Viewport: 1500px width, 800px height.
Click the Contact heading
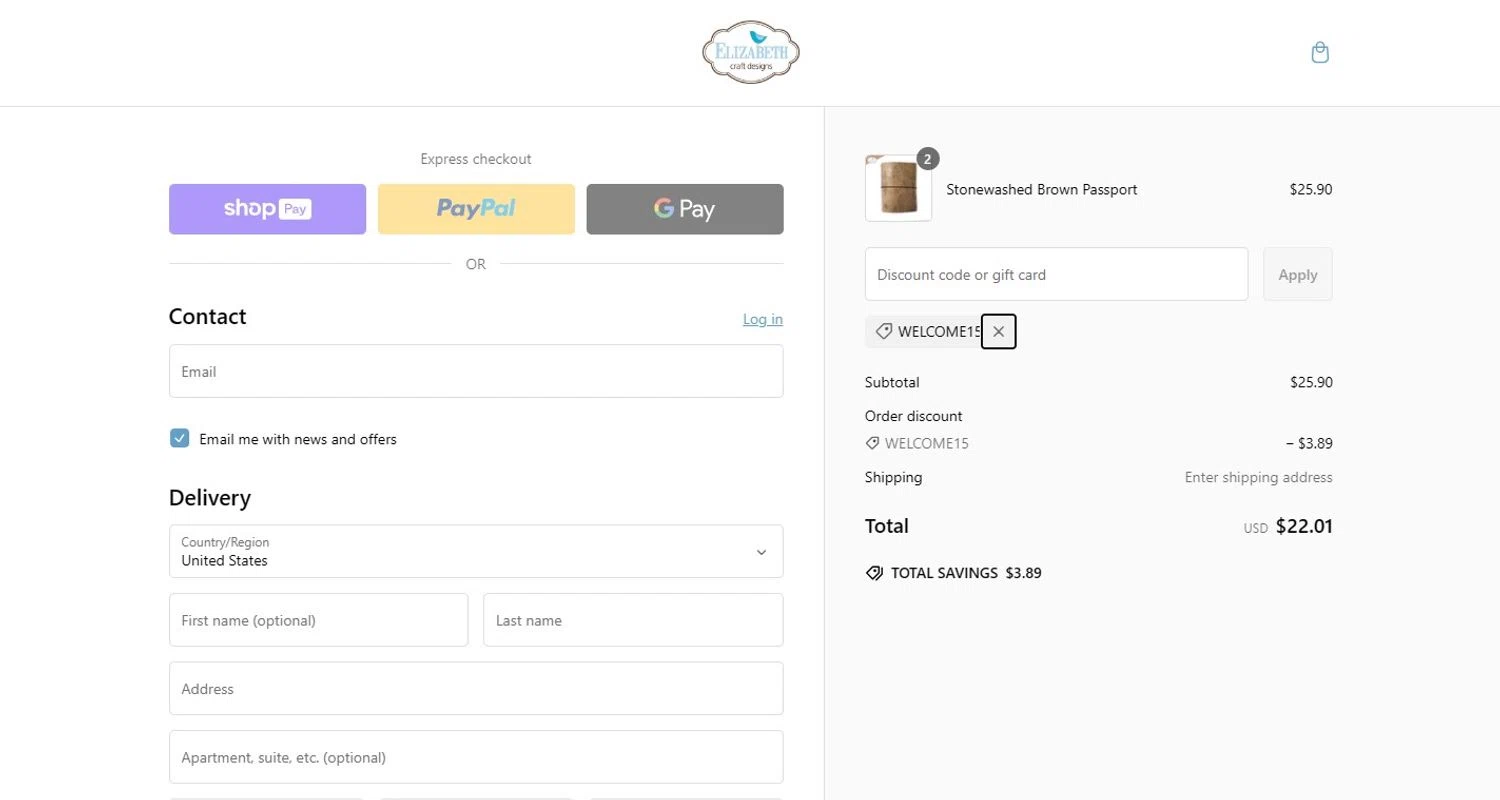207,316
